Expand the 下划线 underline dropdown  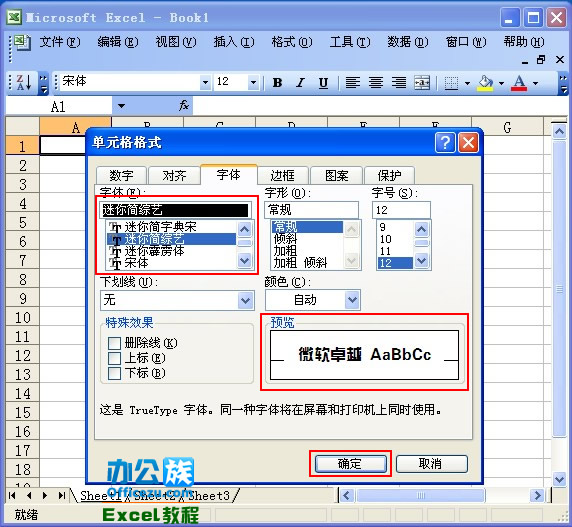(x=246, y=301)
